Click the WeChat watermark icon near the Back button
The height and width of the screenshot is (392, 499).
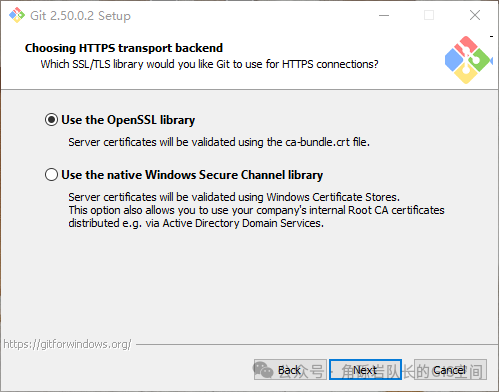(263, 369)
